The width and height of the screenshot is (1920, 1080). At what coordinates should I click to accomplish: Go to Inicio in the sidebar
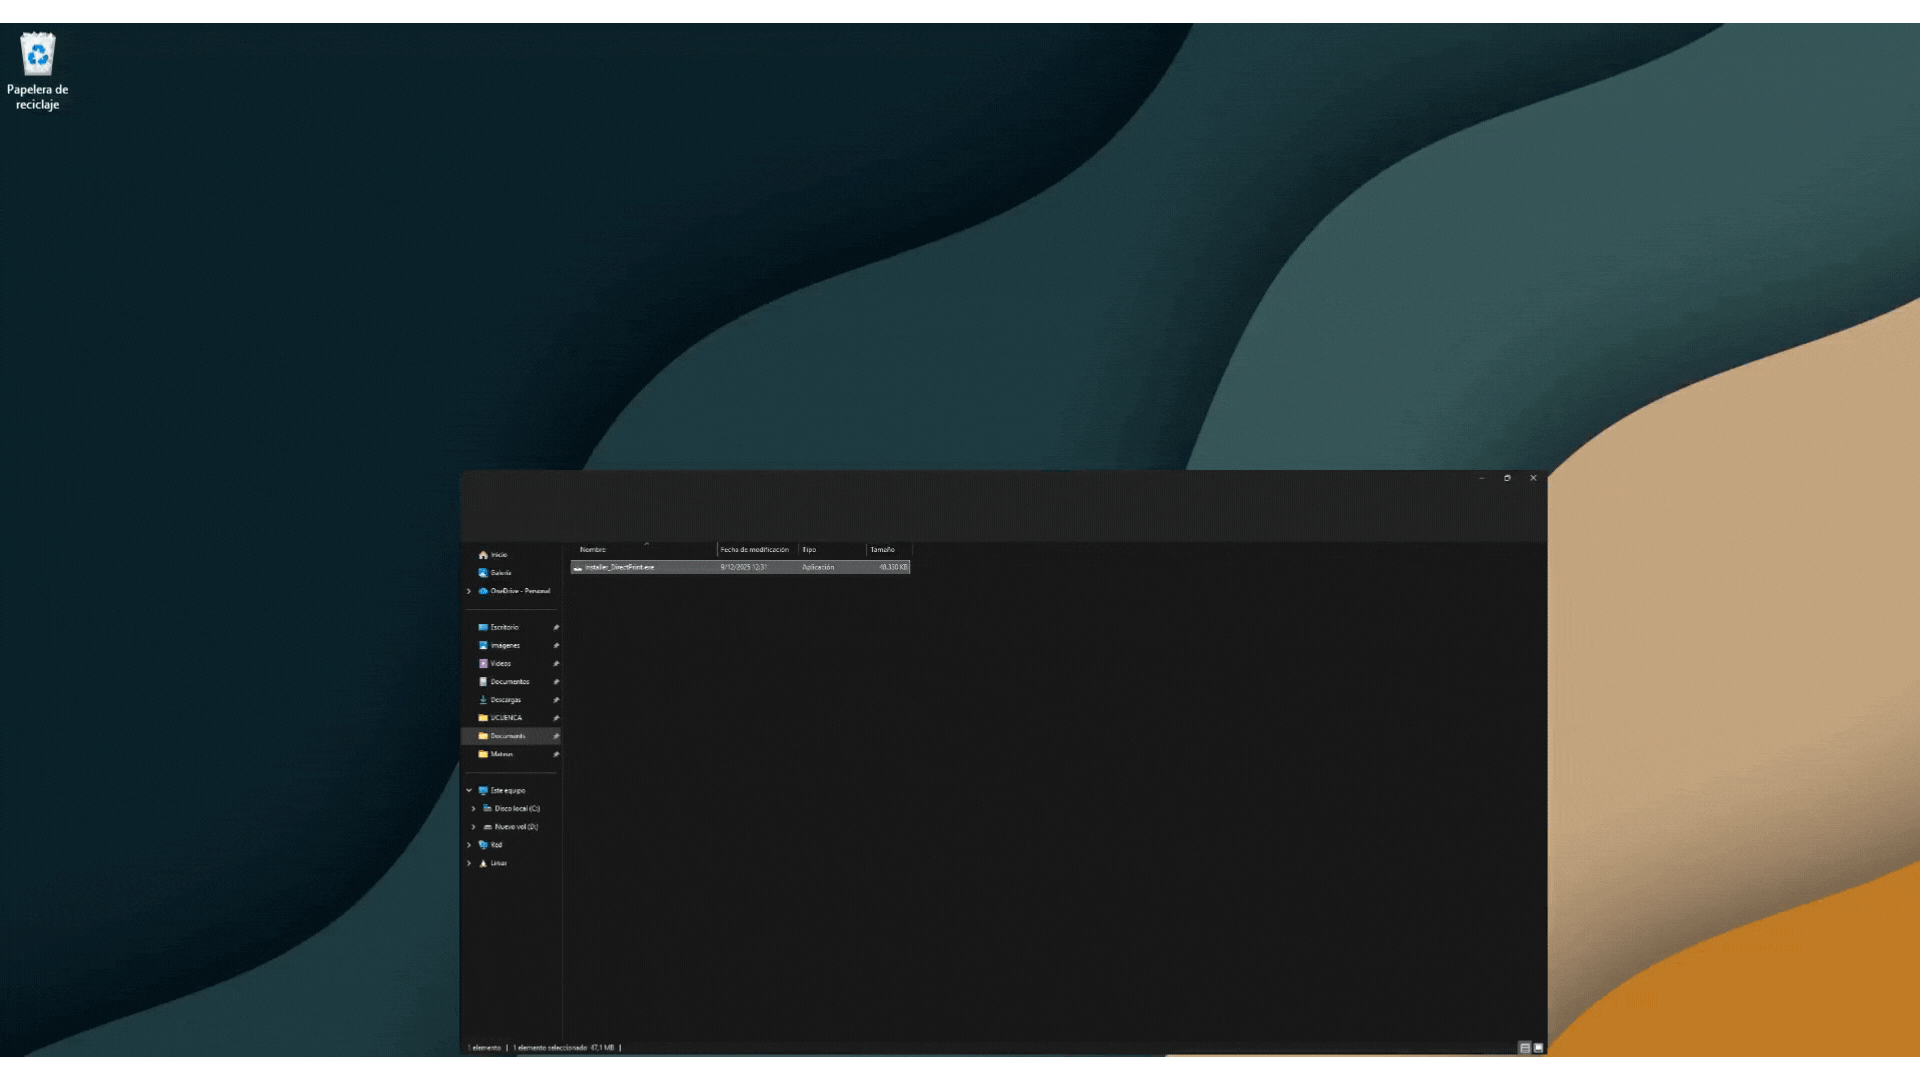(498, 555)
